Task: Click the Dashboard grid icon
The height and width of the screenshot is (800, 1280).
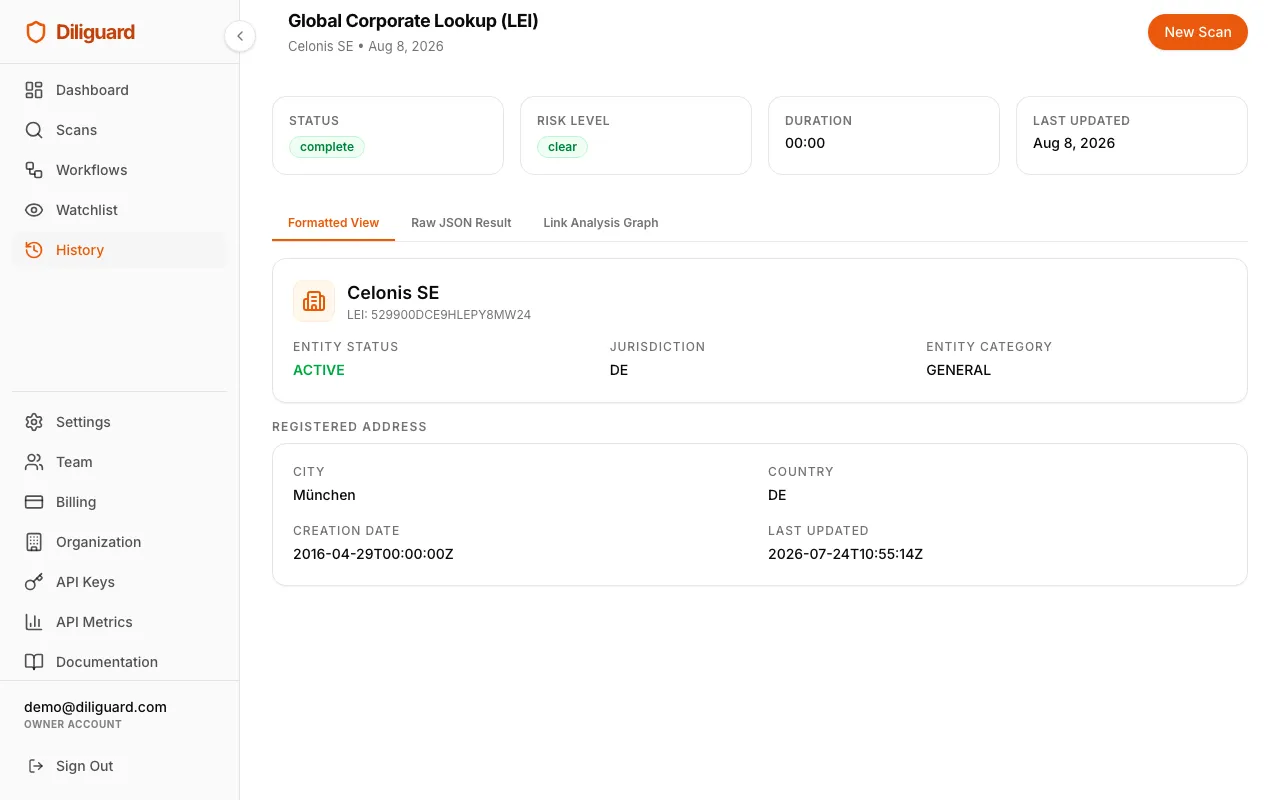Action: coord(34,90)
